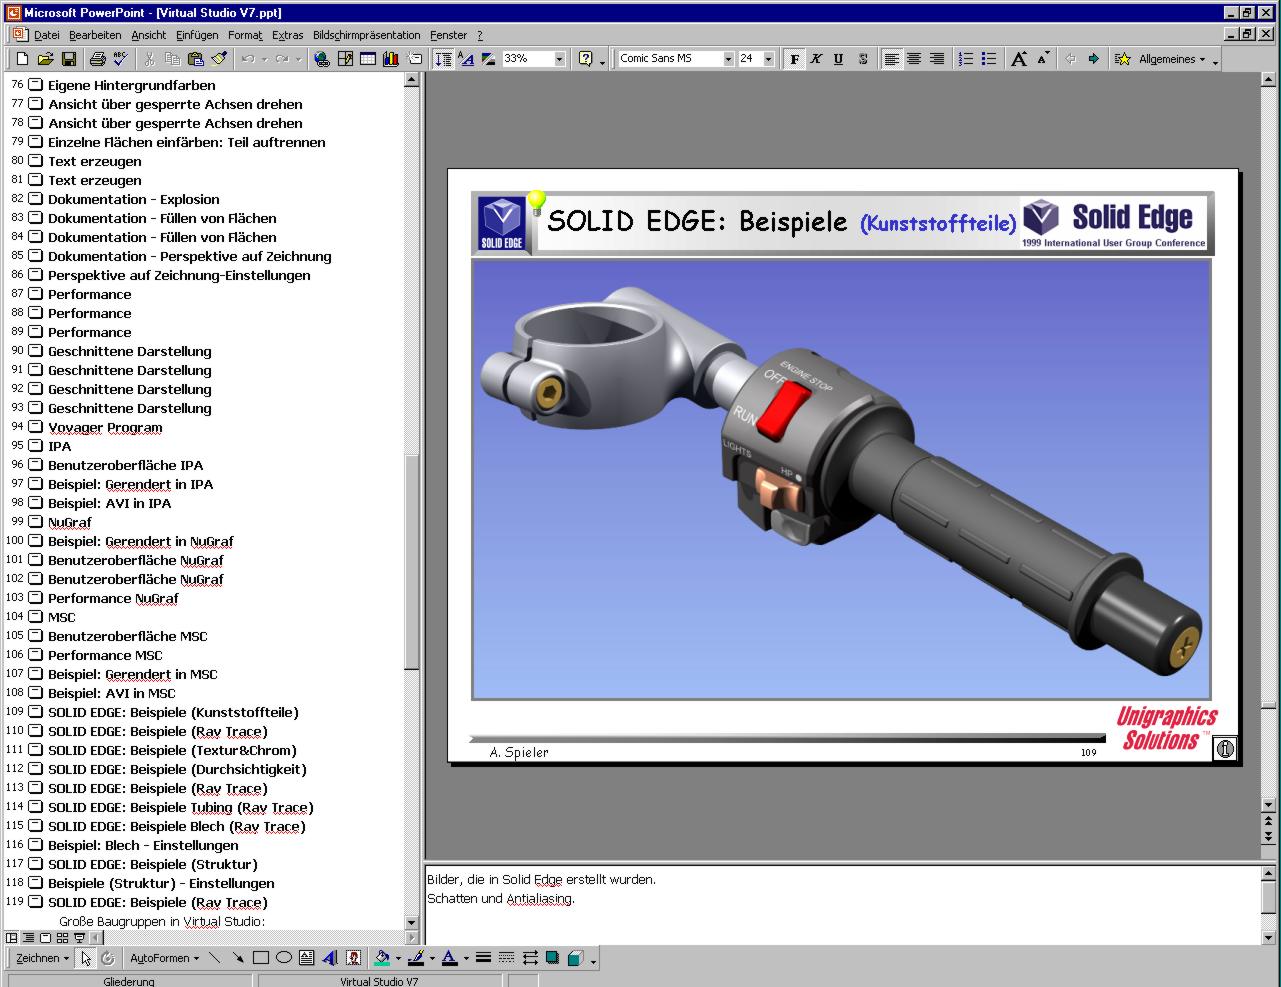This screenshot has height=987, width=1281.
Task: Open the Datei menu
Action: point(46,35)
